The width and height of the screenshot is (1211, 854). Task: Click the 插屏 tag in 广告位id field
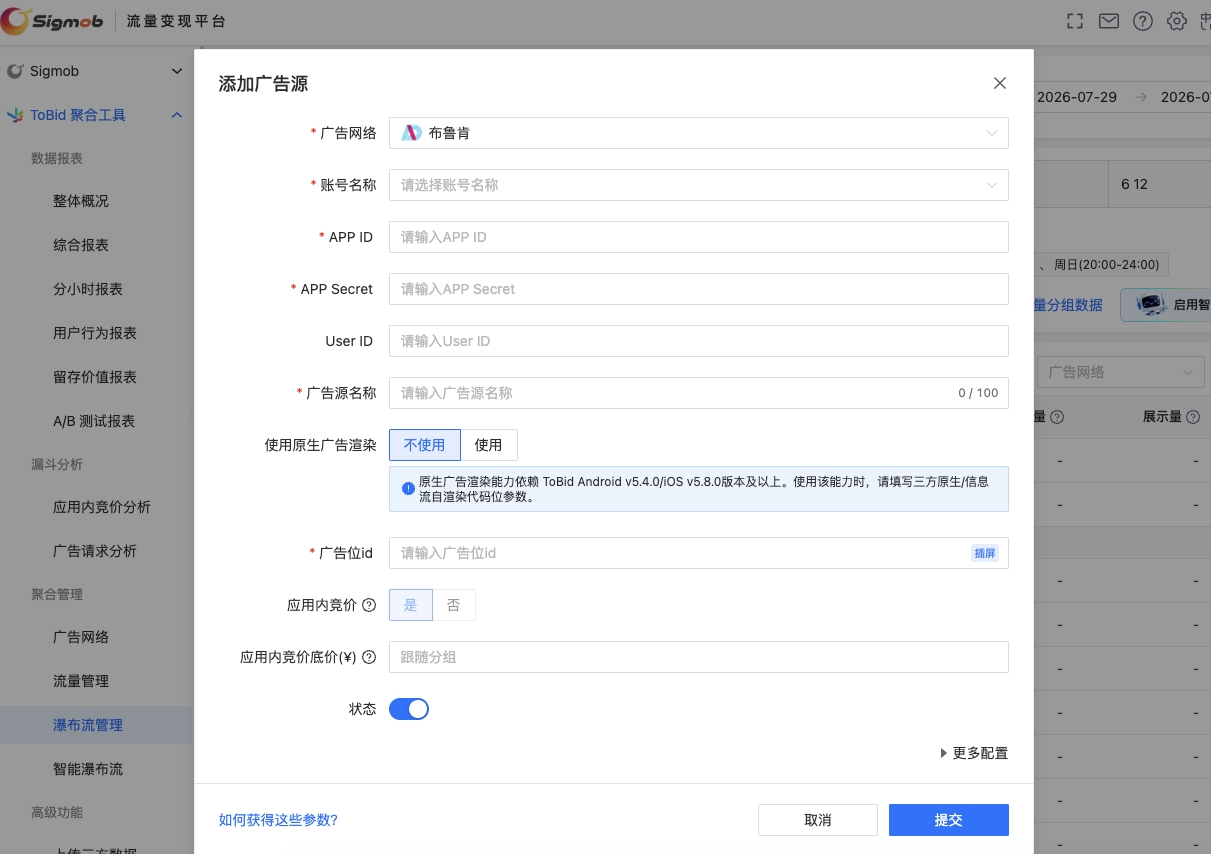coord(985,553)
